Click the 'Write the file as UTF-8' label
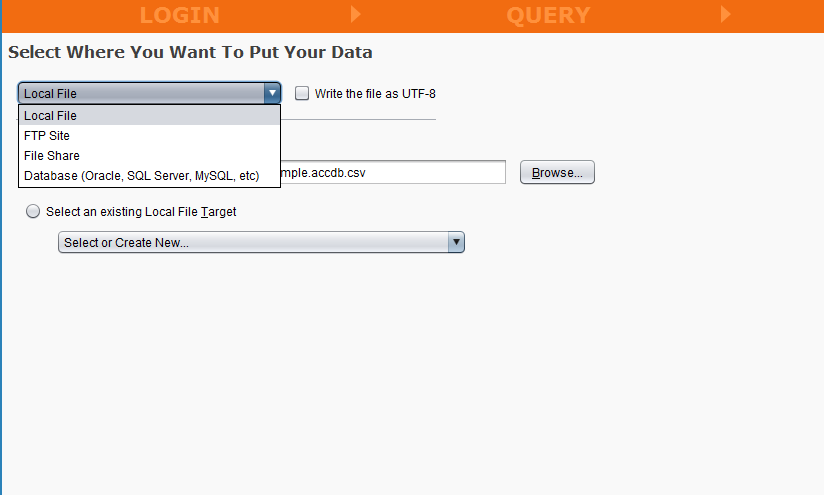 pos(375,94)
